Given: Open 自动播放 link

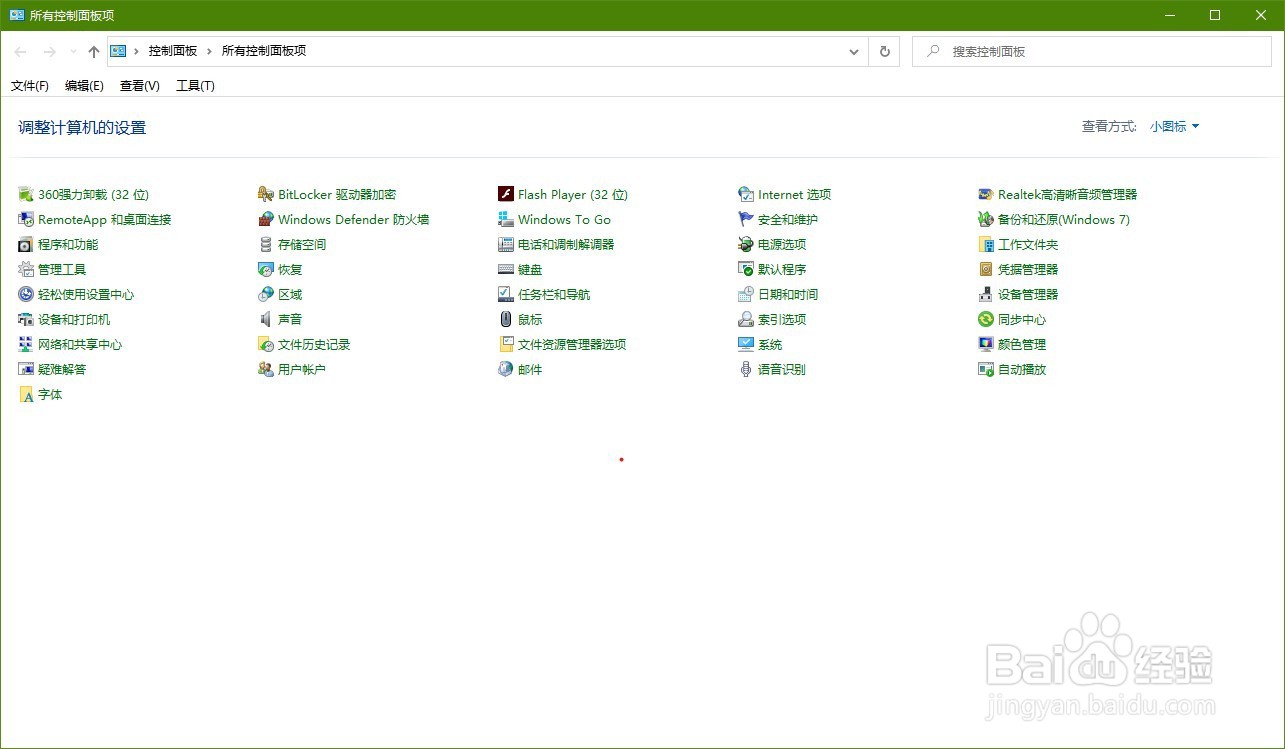Looking at the screenshot, I should (x=1022, y=369).
